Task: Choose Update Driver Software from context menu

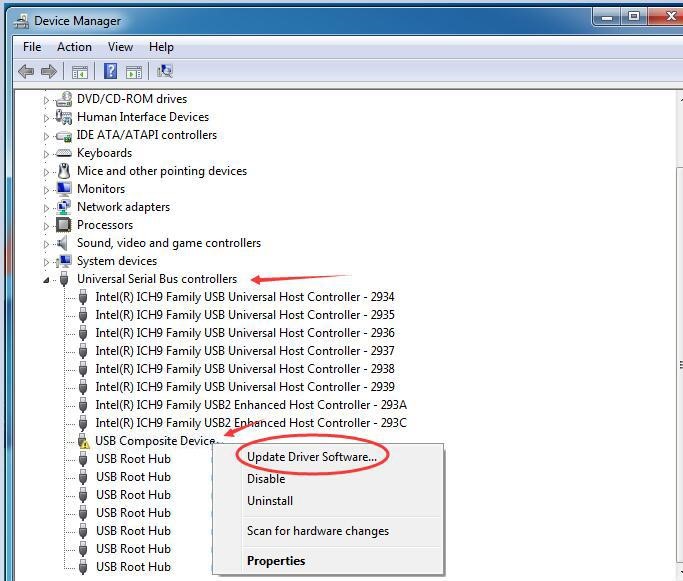Action: (x=312, y=457)
